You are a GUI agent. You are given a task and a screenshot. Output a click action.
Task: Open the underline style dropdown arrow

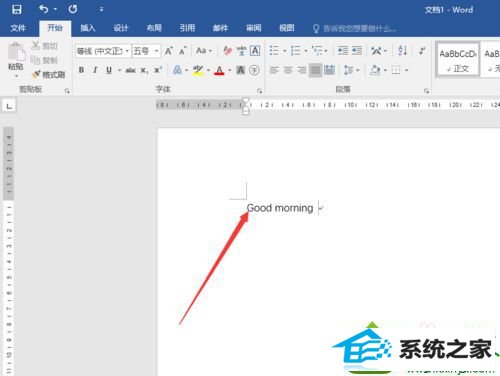click(x=119, y=70)
